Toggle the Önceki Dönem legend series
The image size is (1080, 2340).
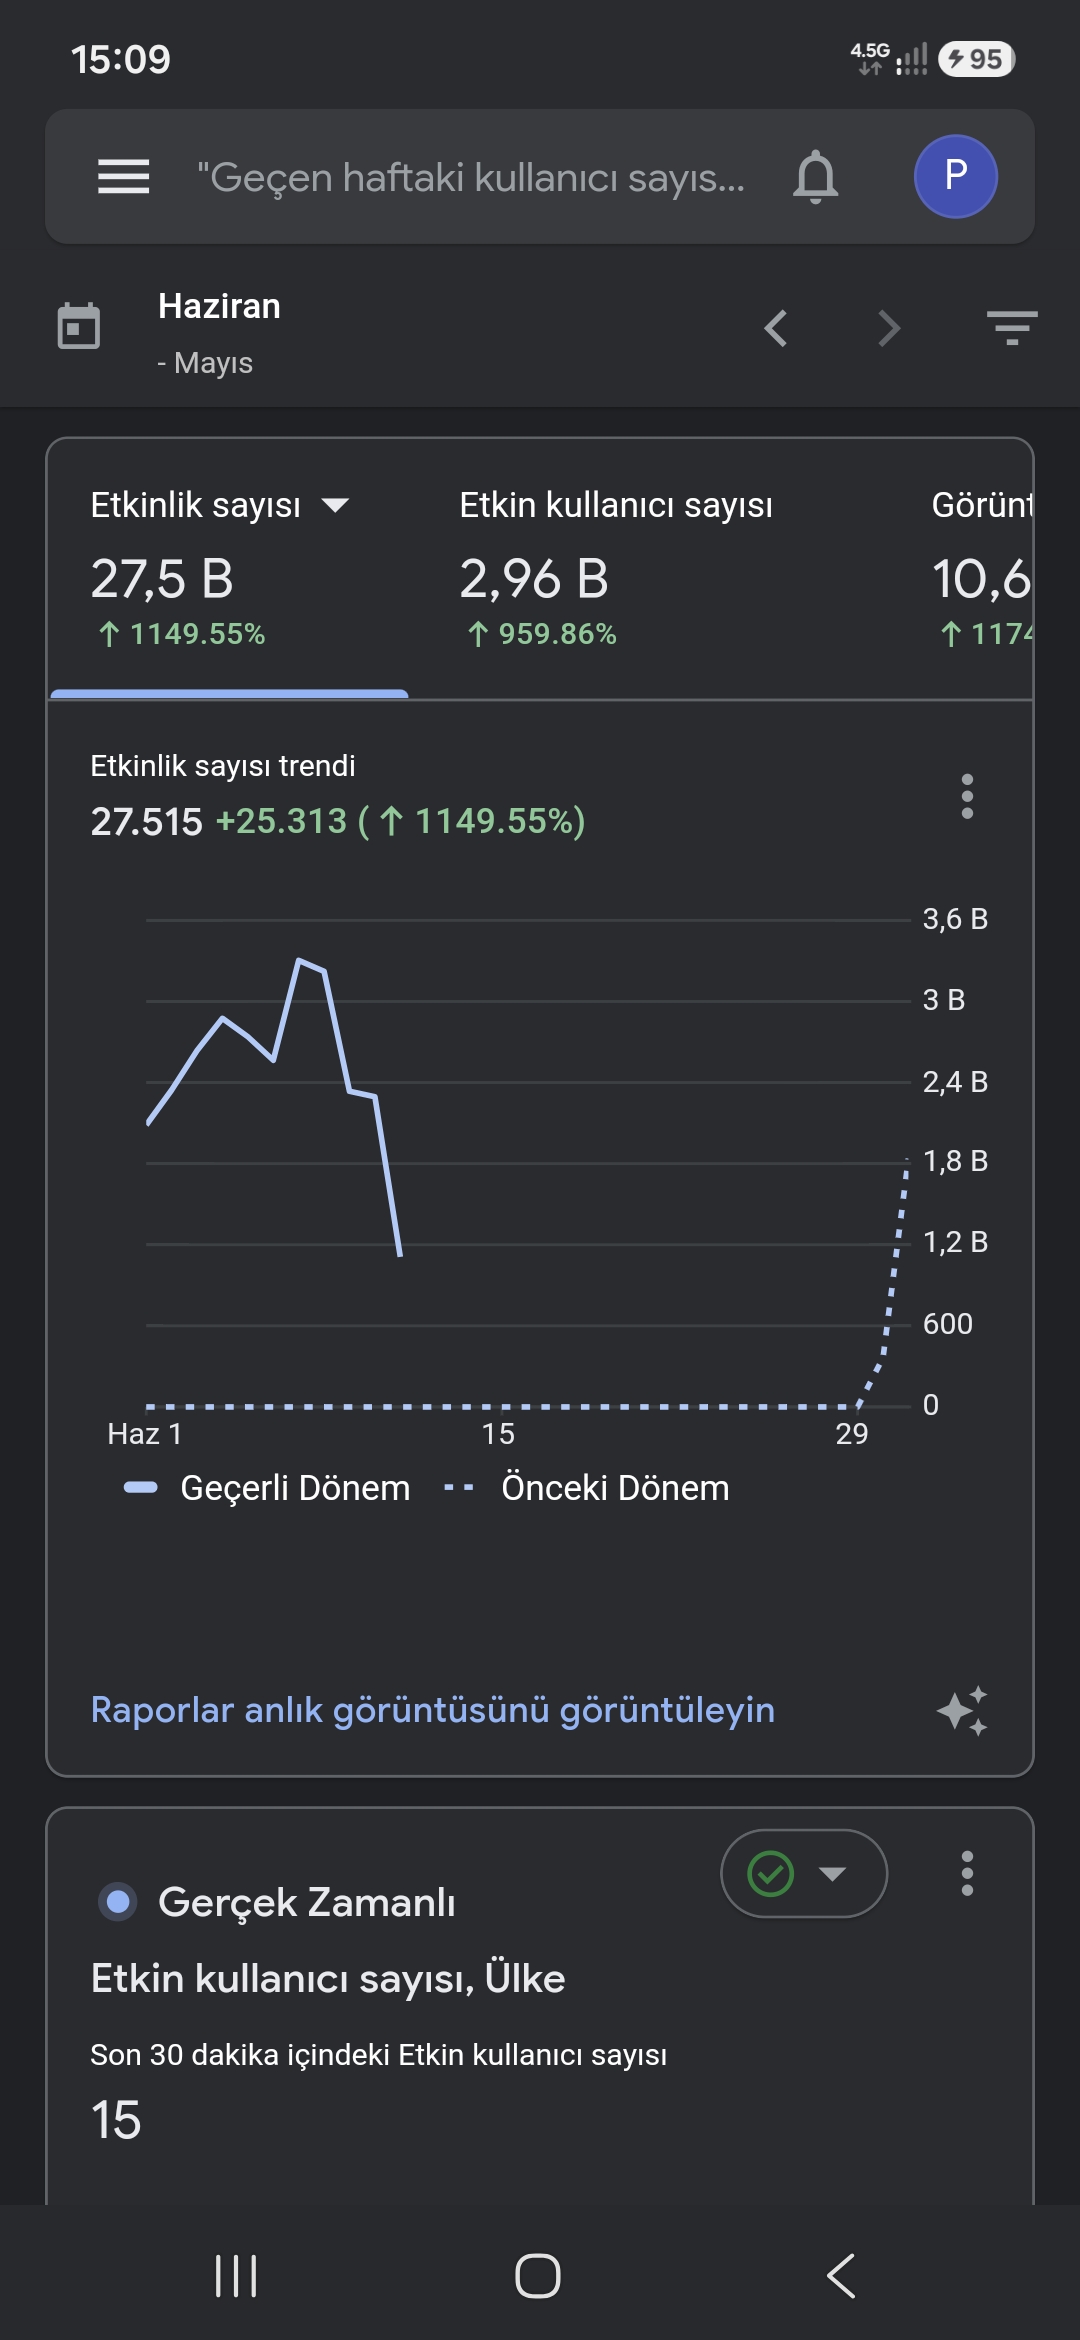(x=586, y=1488)
